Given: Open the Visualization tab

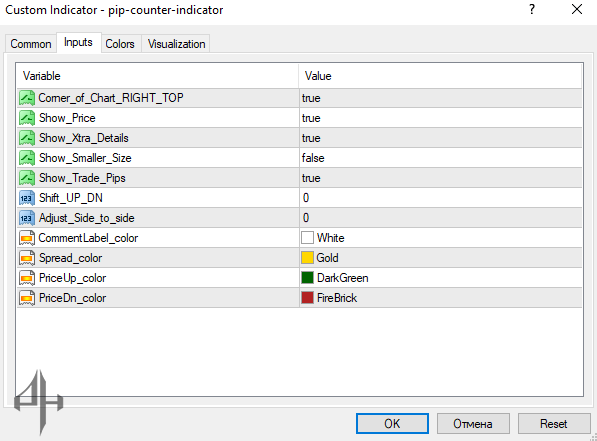Looking at the screenshot, I should point(176,44).
